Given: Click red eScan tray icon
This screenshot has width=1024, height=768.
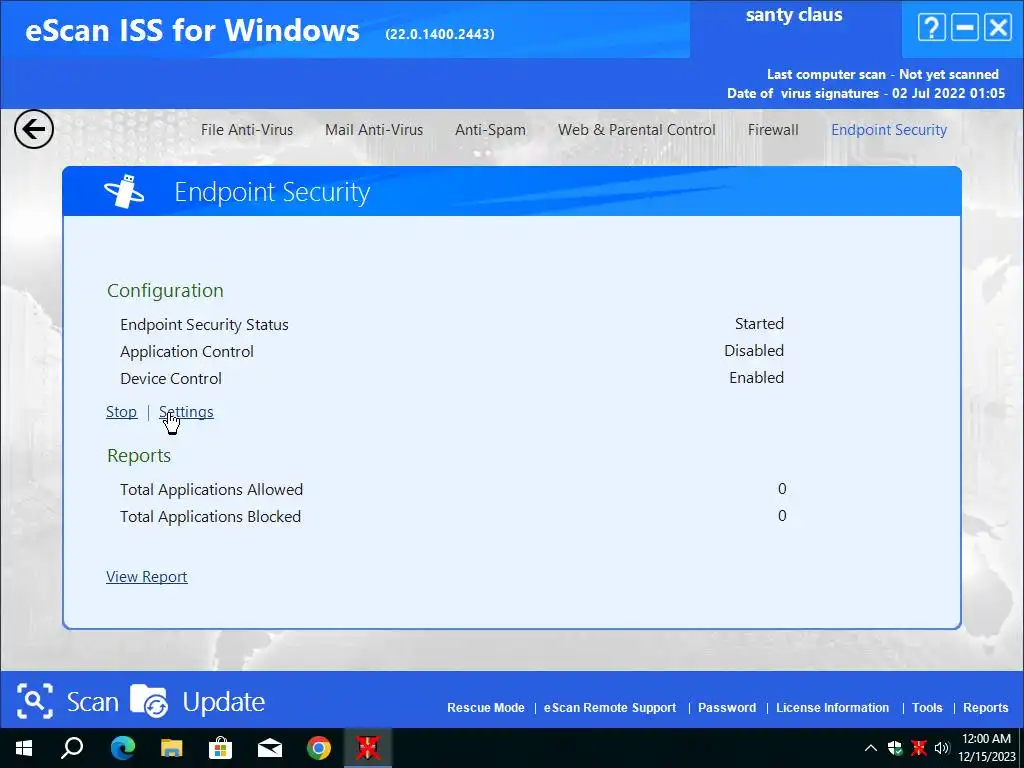Looking at the screenshot, I should click(918, 748).
